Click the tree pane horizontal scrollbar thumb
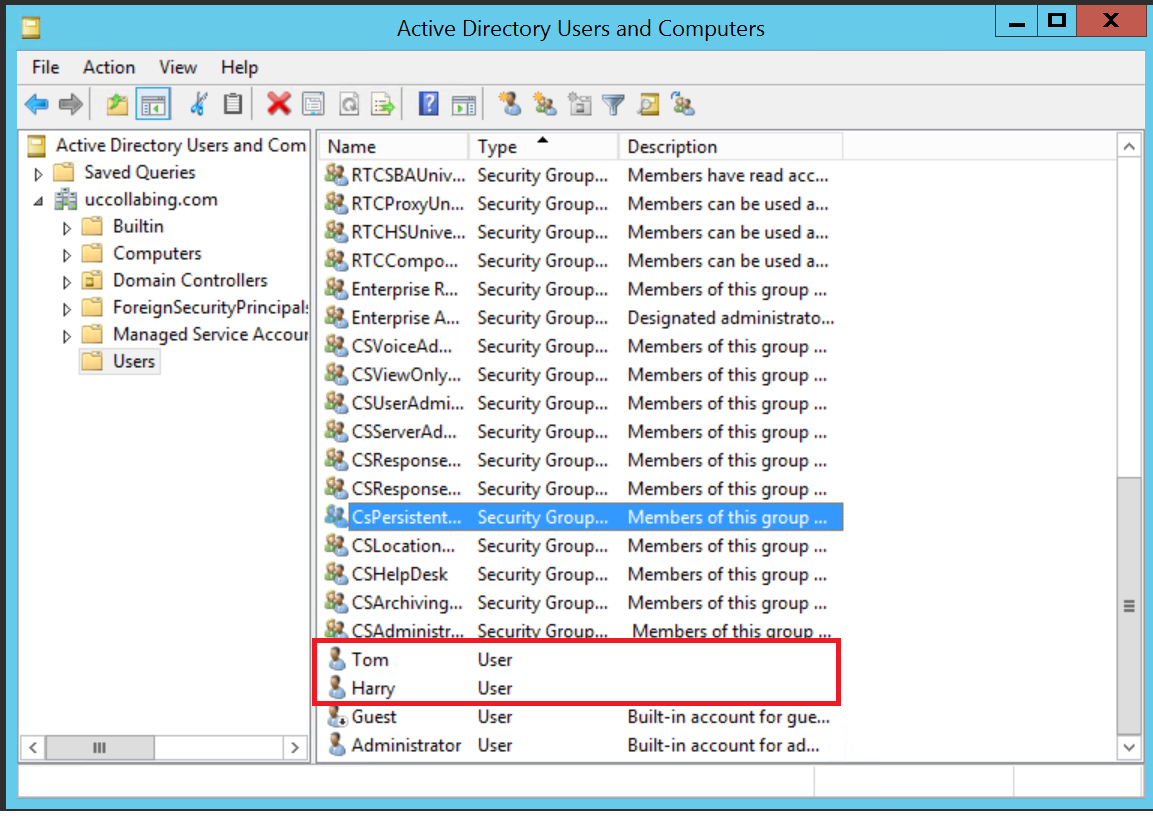The image size is (1153, 826). (99, 747)
